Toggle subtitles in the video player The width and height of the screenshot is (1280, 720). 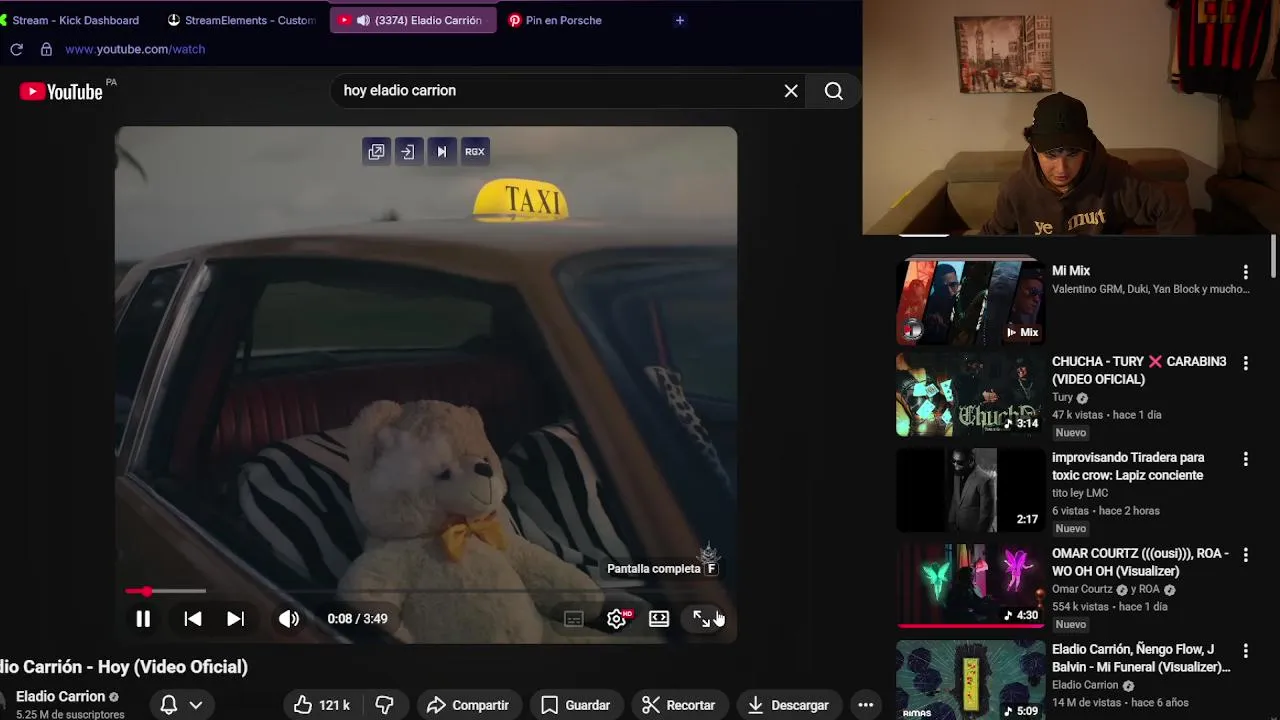click(573, 619)
